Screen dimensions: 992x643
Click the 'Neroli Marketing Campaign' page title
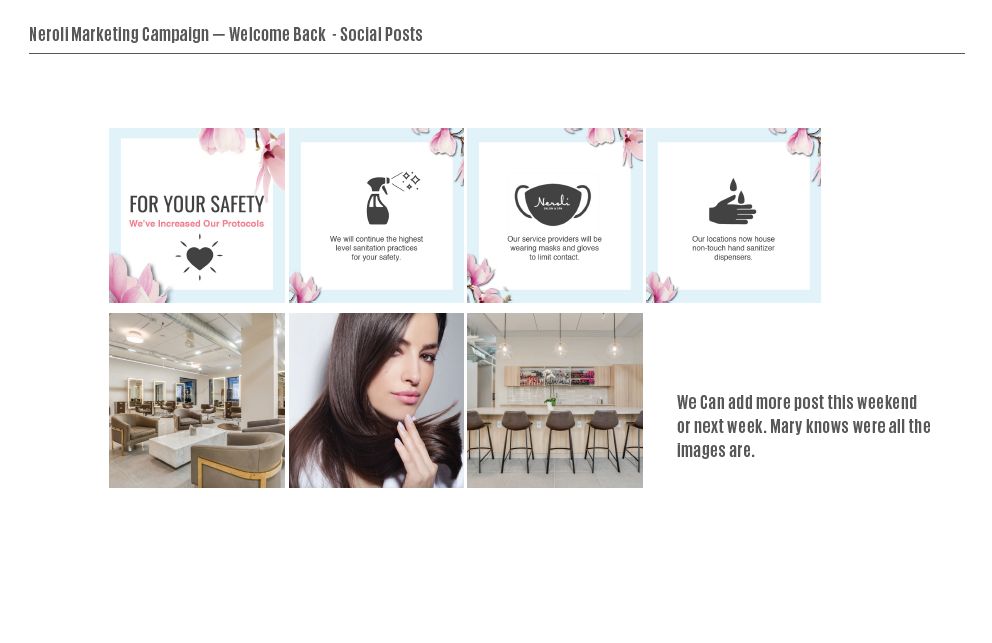coord(226,34)
